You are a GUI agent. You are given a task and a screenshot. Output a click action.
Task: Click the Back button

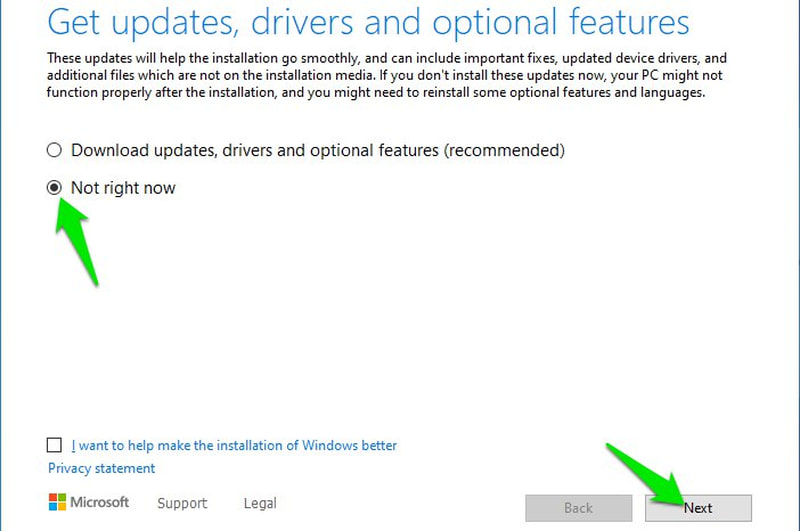[x=579, y=508]
